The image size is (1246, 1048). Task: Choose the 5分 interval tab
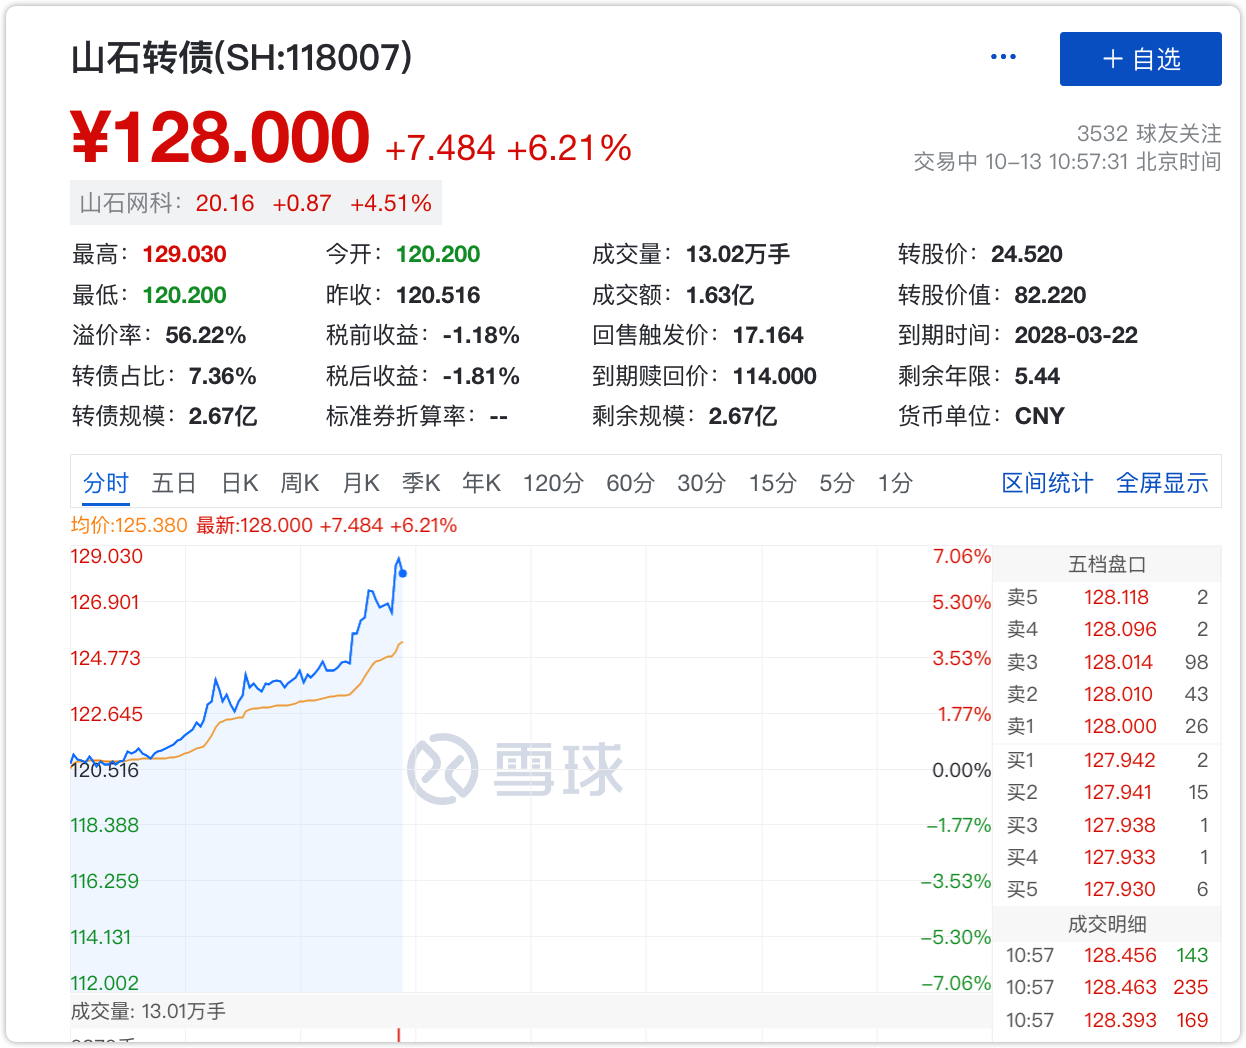837,484
